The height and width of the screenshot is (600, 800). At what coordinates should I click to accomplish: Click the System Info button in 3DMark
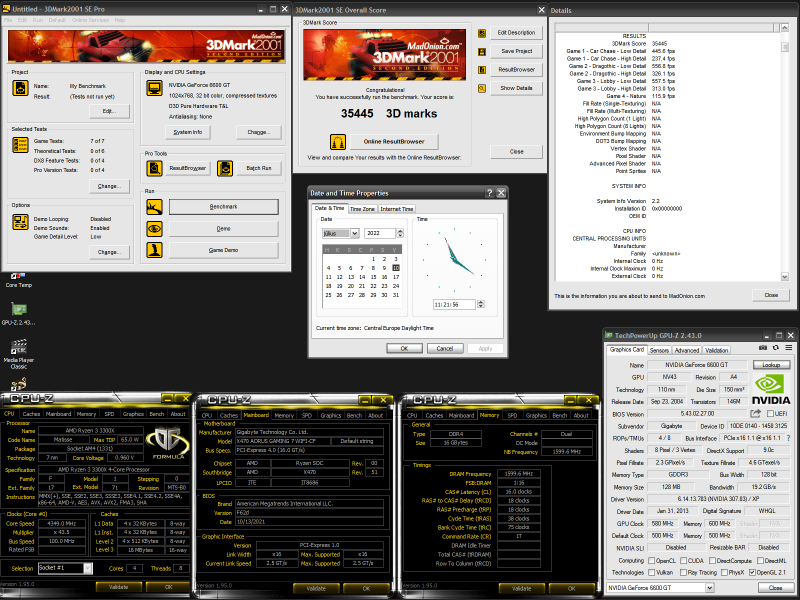point(188,132)
